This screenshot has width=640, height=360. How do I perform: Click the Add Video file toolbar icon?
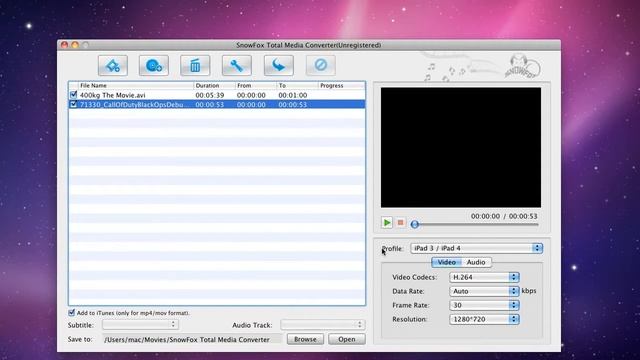pos(113,65)
